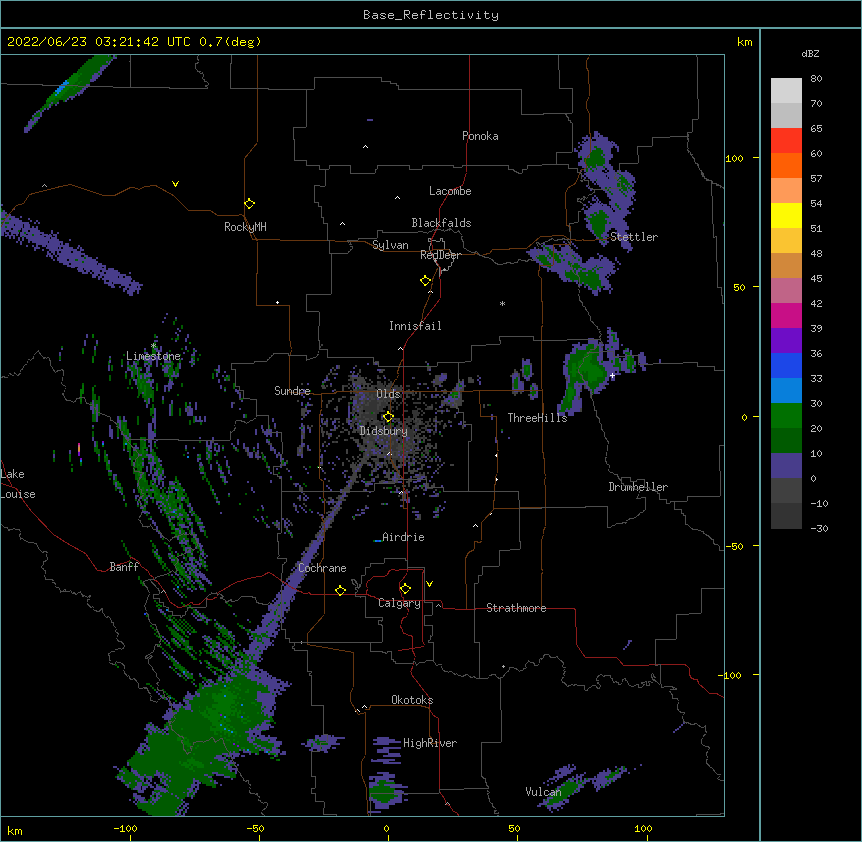
Task: Click the Innisfail town label
Action: [415, 326]
